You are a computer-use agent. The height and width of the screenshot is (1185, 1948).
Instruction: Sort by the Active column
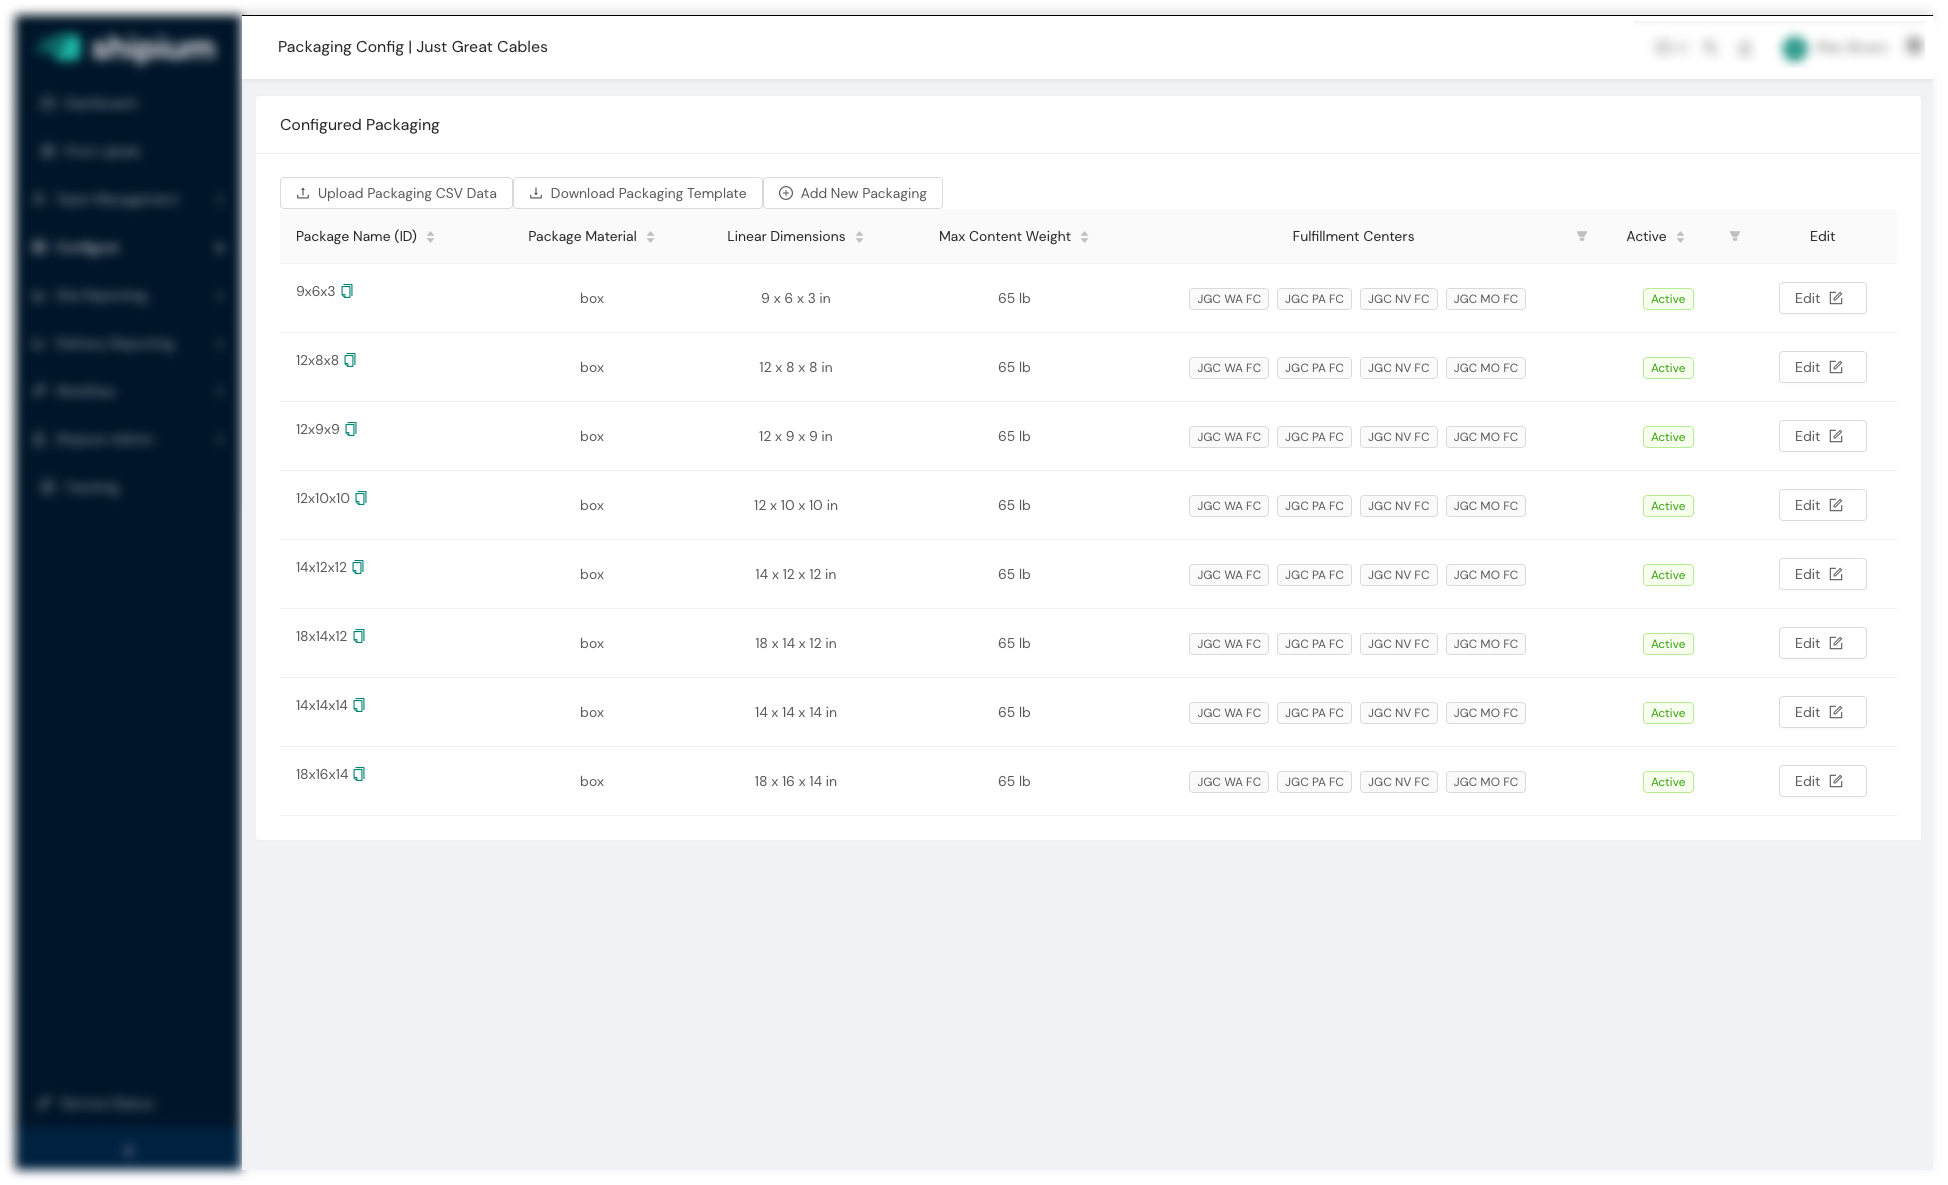point(1680,237)
